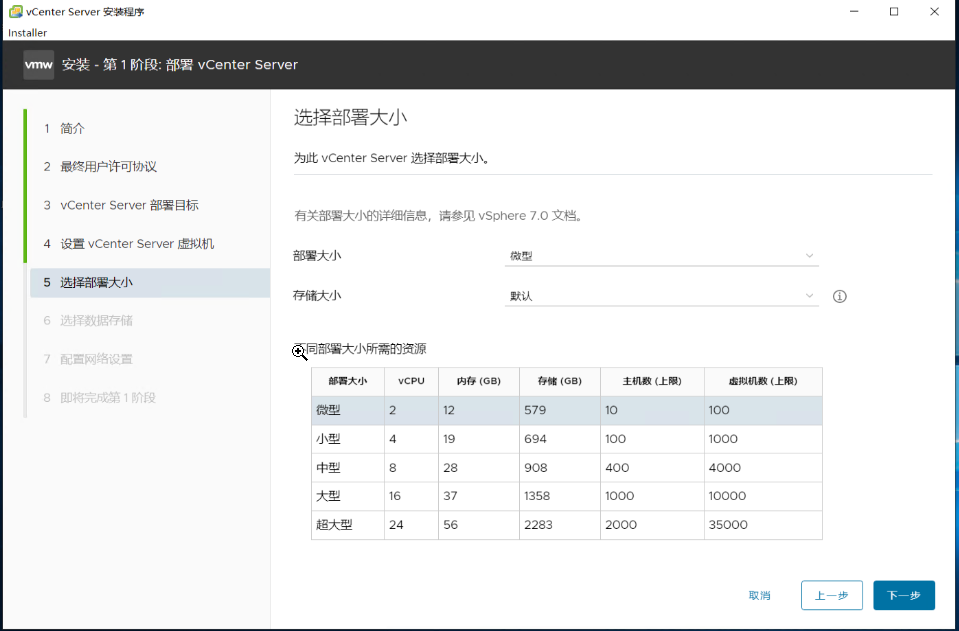The height and width of the screenshot is (631, 959).
Task: Open the 存储大小 dropdown showing 默认
Action: coord(662,296)
